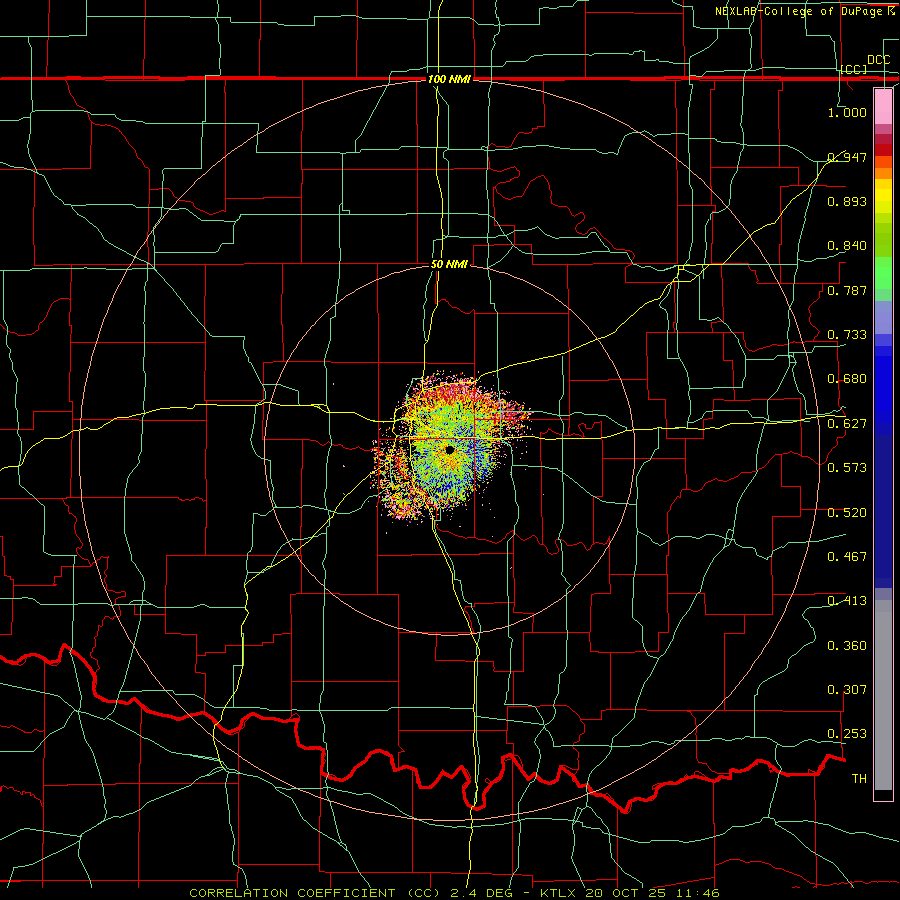Click the 0.893 scale value
The image size is (900, 900).
point(847,201)
